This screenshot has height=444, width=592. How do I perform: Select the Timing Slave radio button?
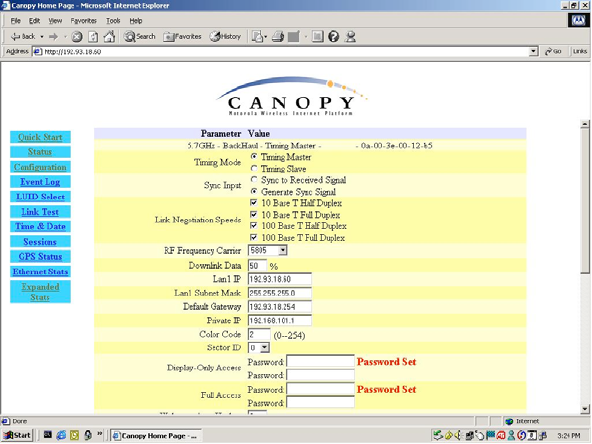click(254, 168)
